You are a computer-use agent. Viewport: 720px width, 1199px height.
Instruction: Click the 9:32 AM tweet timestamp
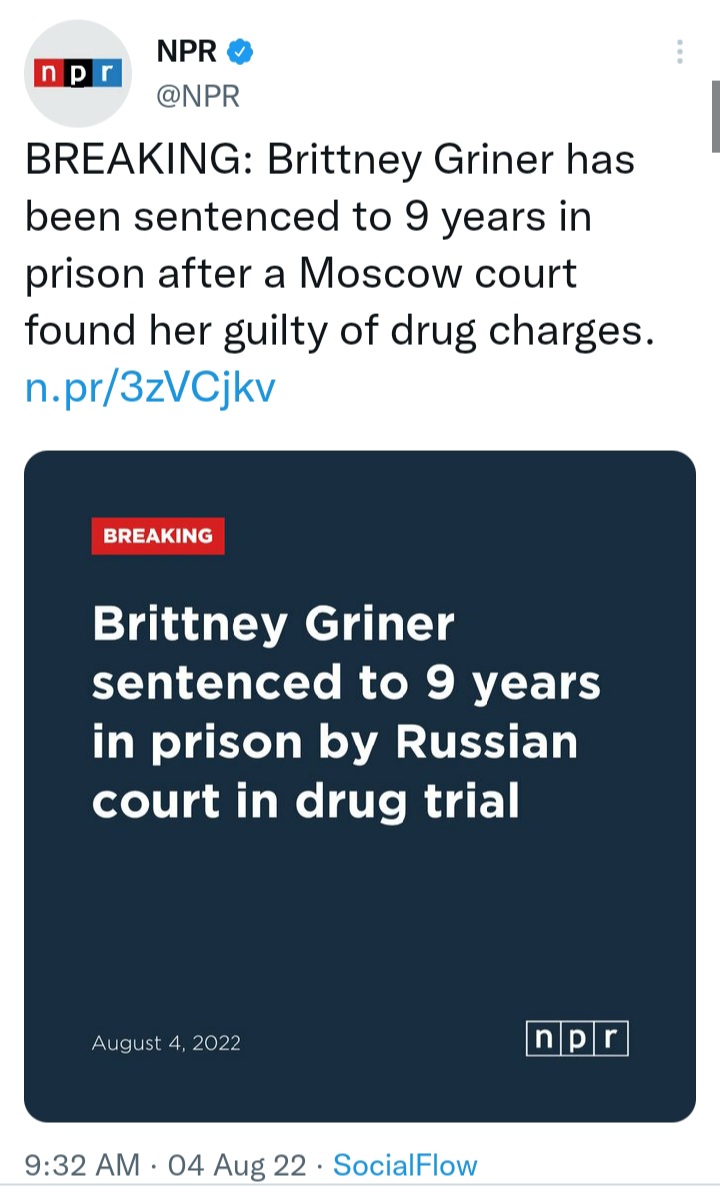[x=82, y=1165]
